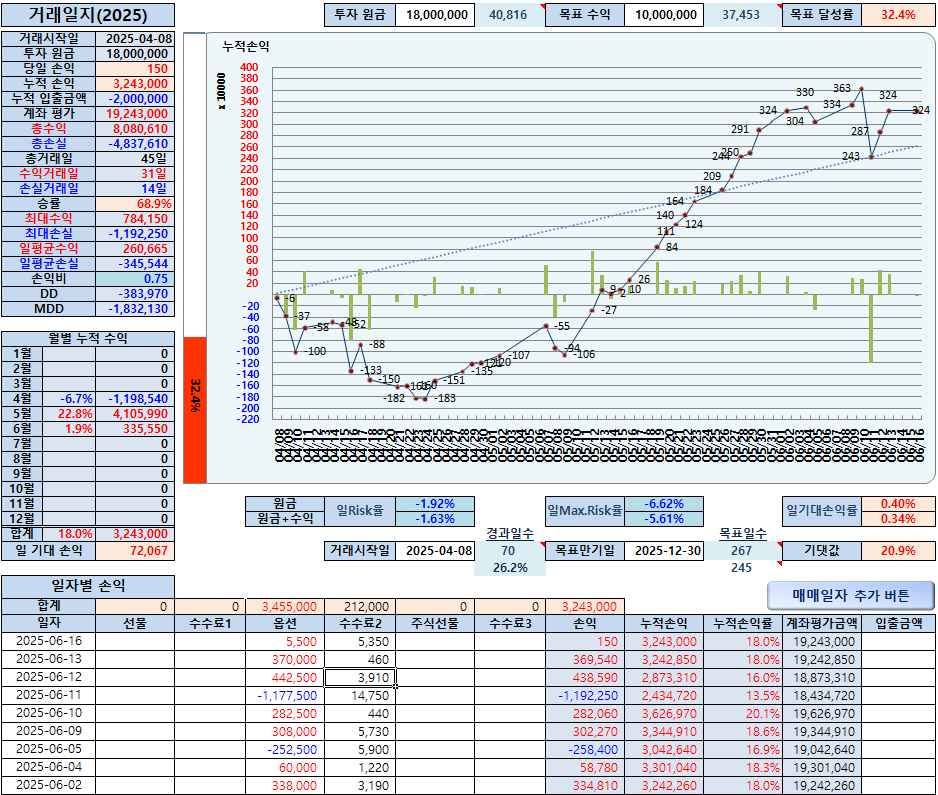The height and width of the screenshot is (795, 938).
Task: Click the 당일 손익 value 150
Action: (x=135, y=69)
